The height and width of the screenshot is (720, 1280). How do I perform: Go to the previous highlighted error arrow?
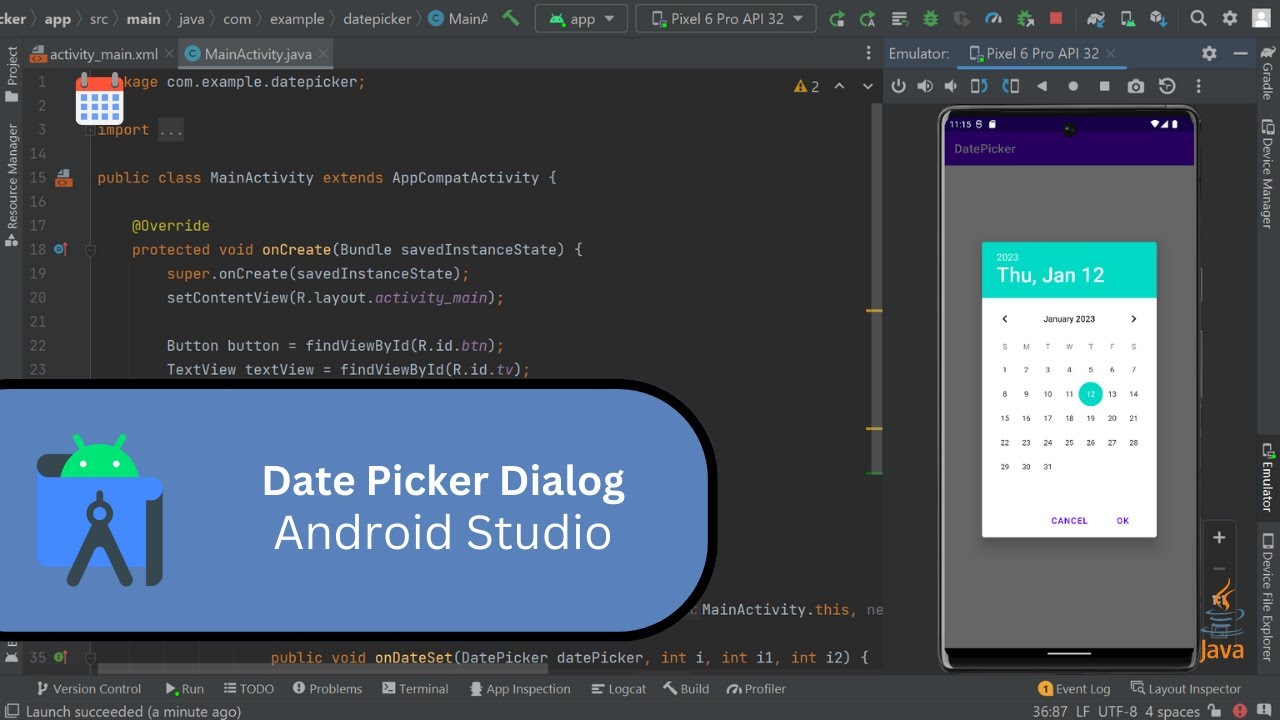(839, 87)
